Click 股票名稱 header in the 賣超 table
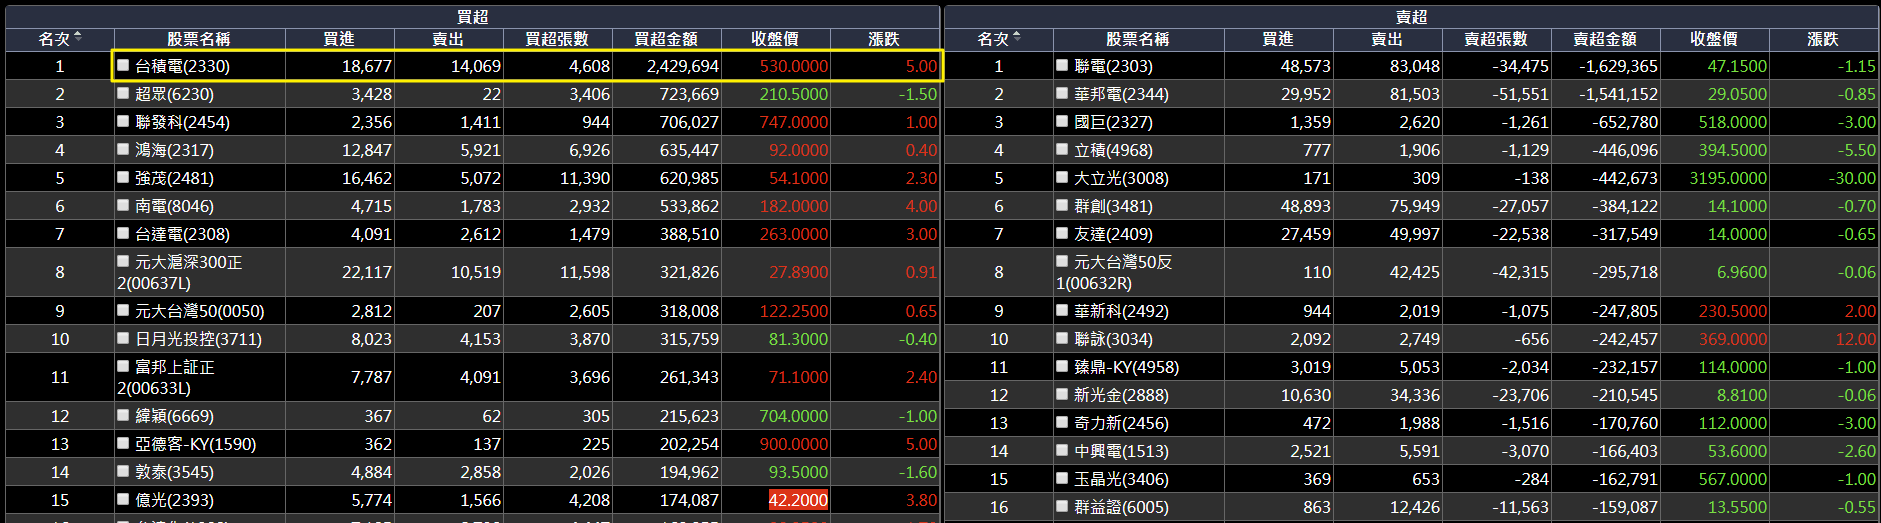Viewport: 1881px width, 523px height. coord(1138,39)
